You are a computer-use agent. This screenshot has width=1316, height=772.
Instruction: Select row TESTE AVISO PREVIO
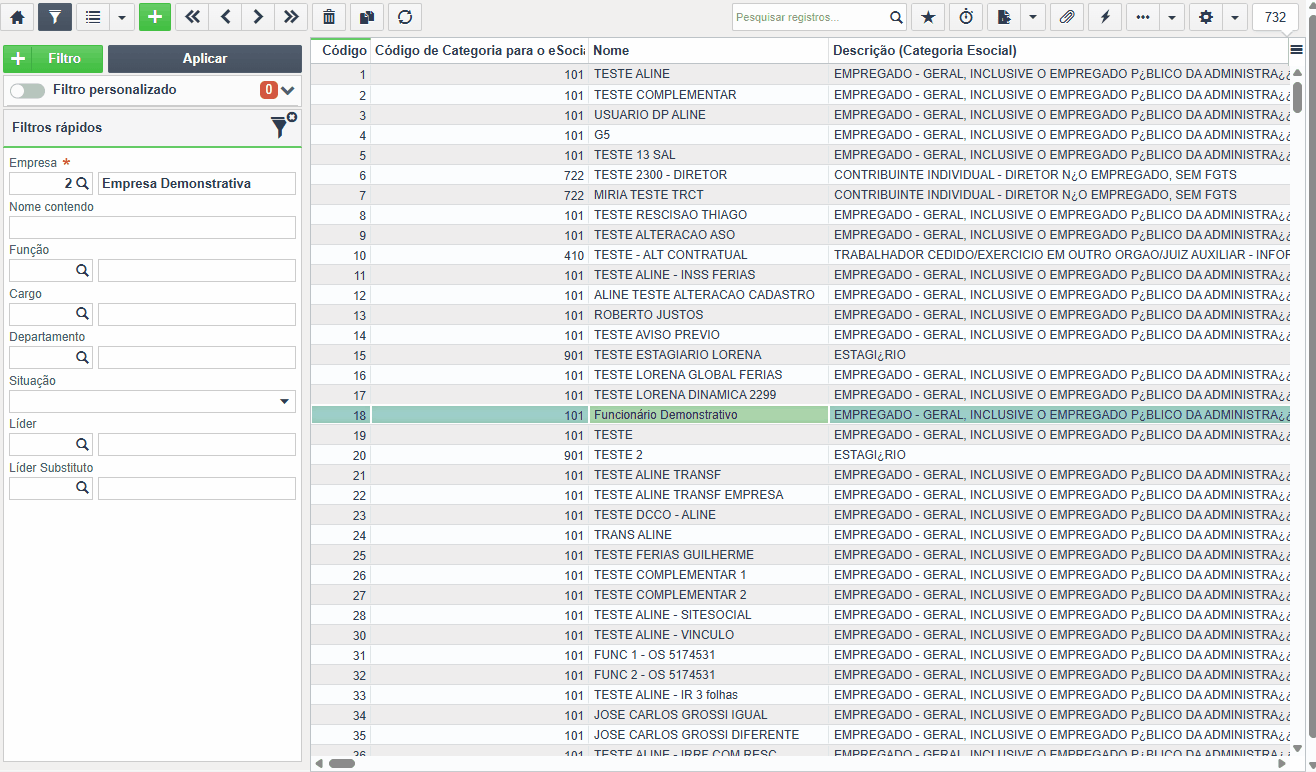point(800,335)
